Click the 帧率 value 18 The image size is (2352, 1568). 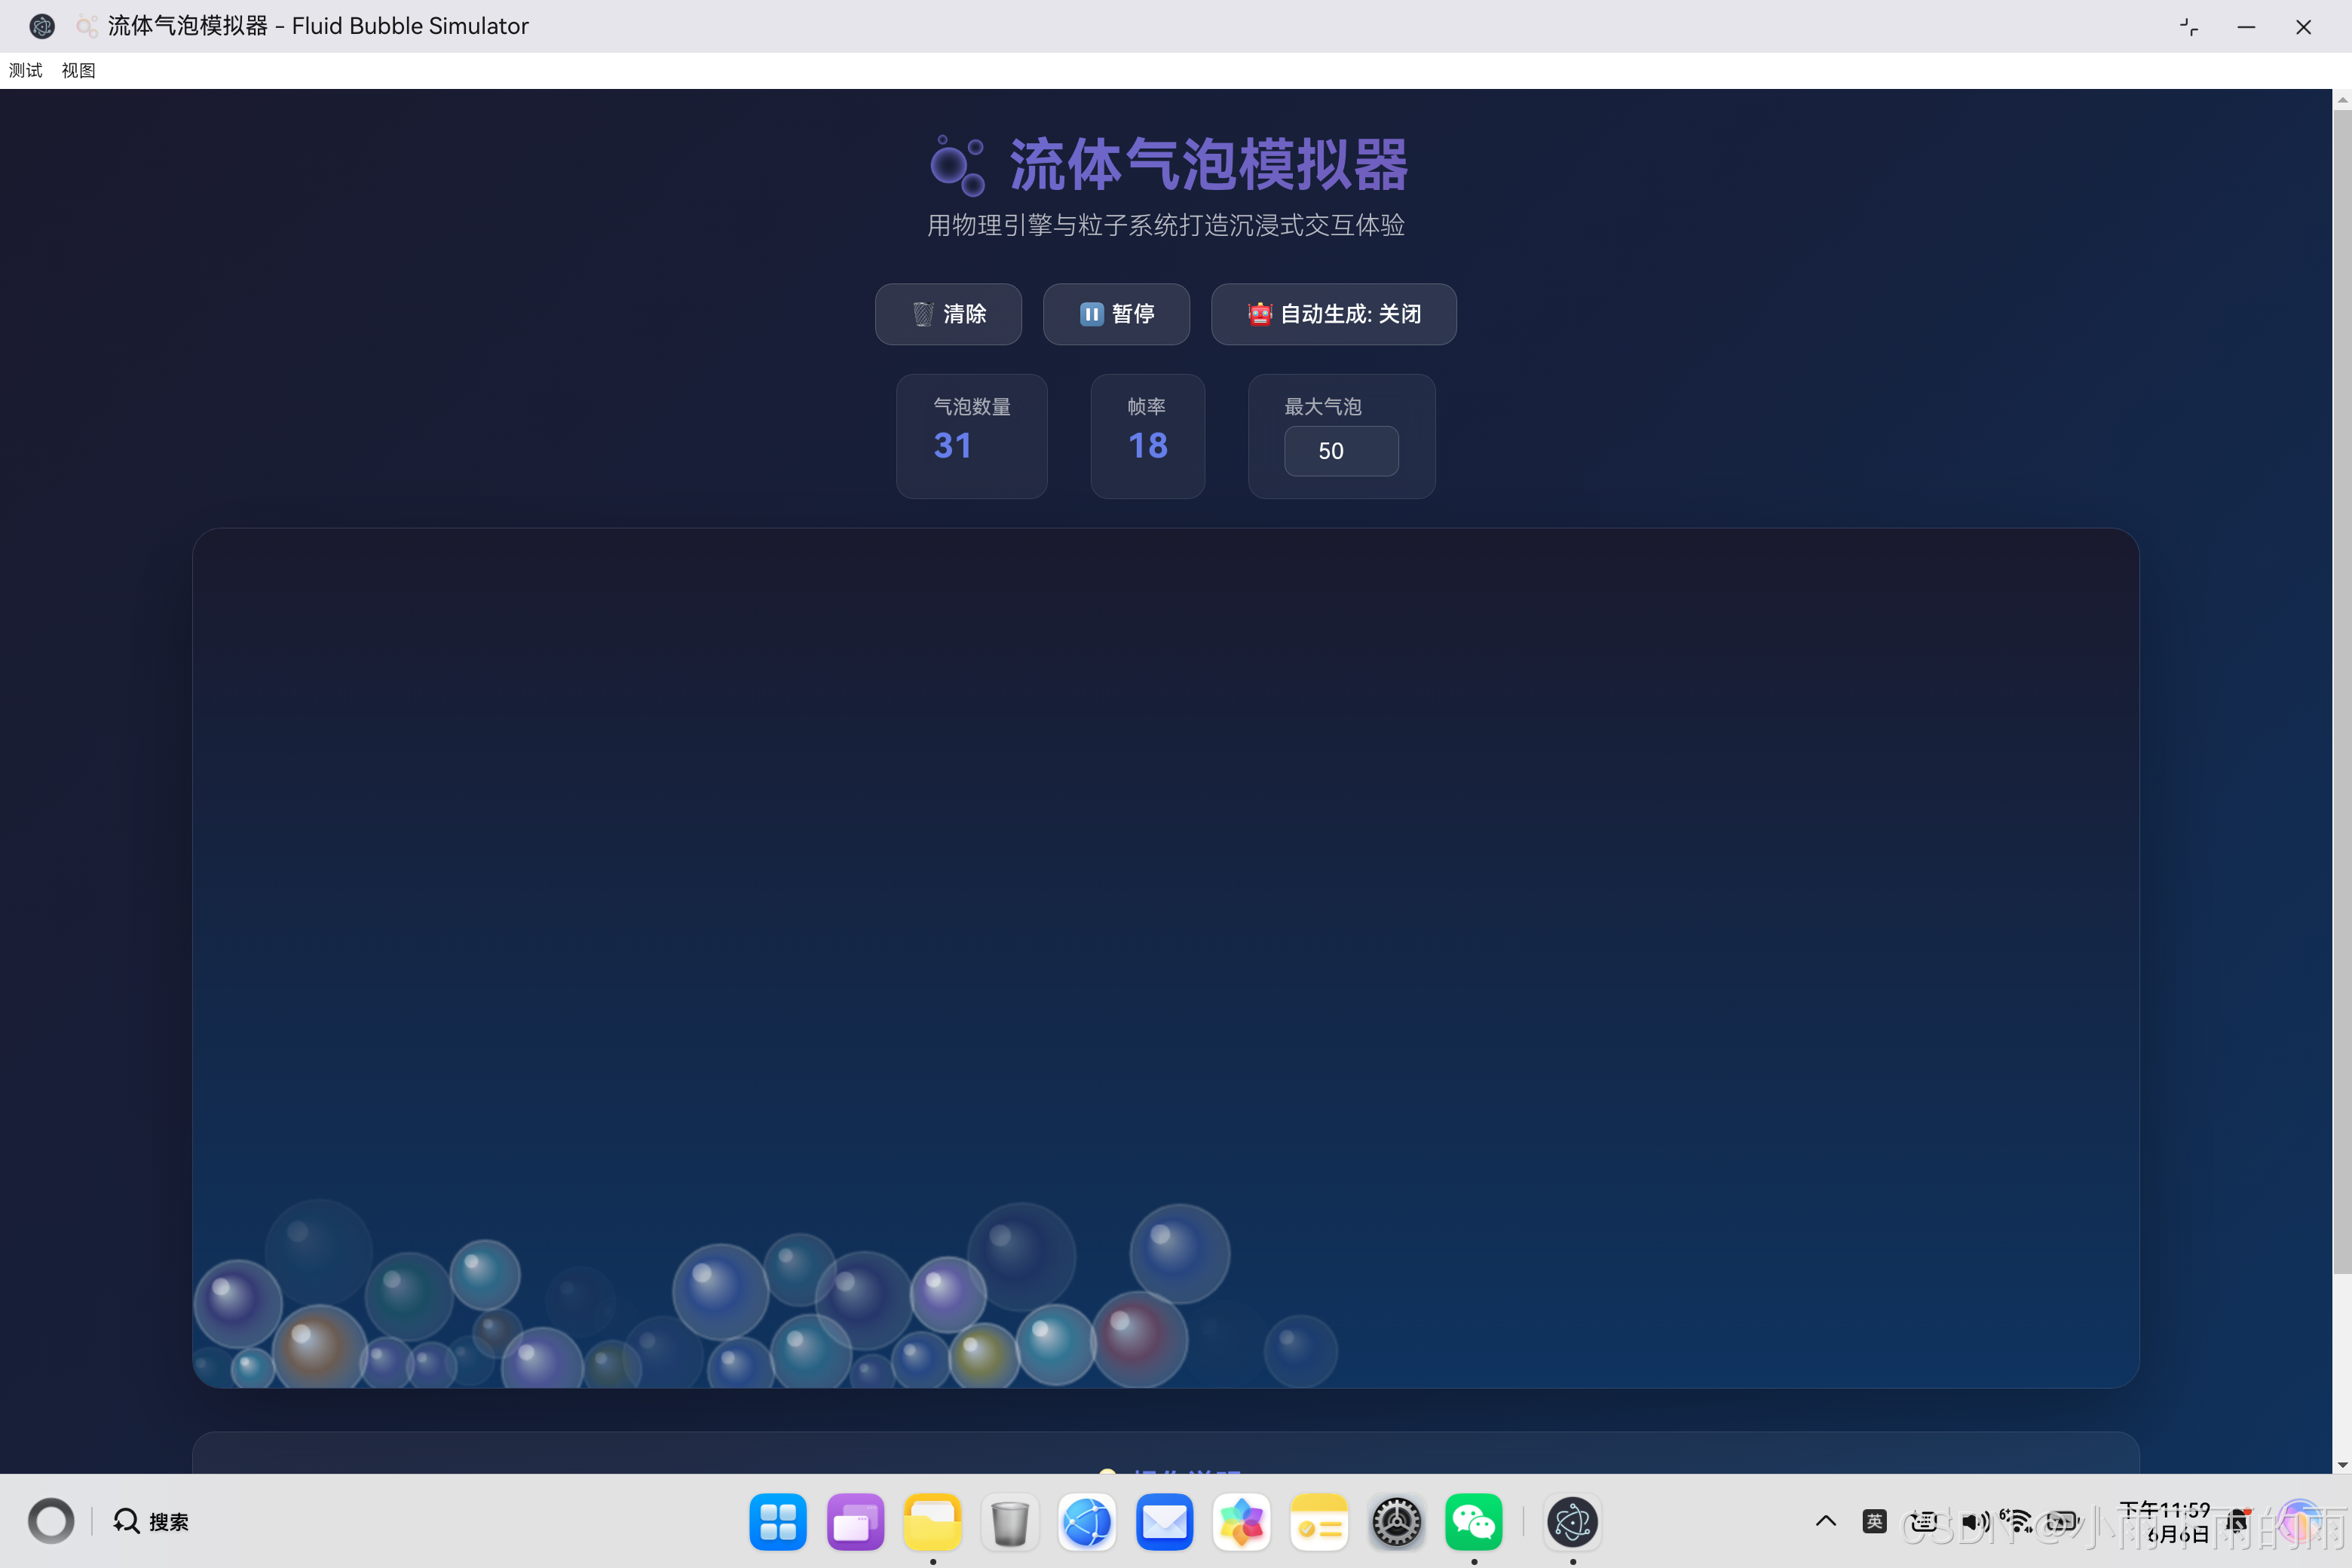point(1147,445)
